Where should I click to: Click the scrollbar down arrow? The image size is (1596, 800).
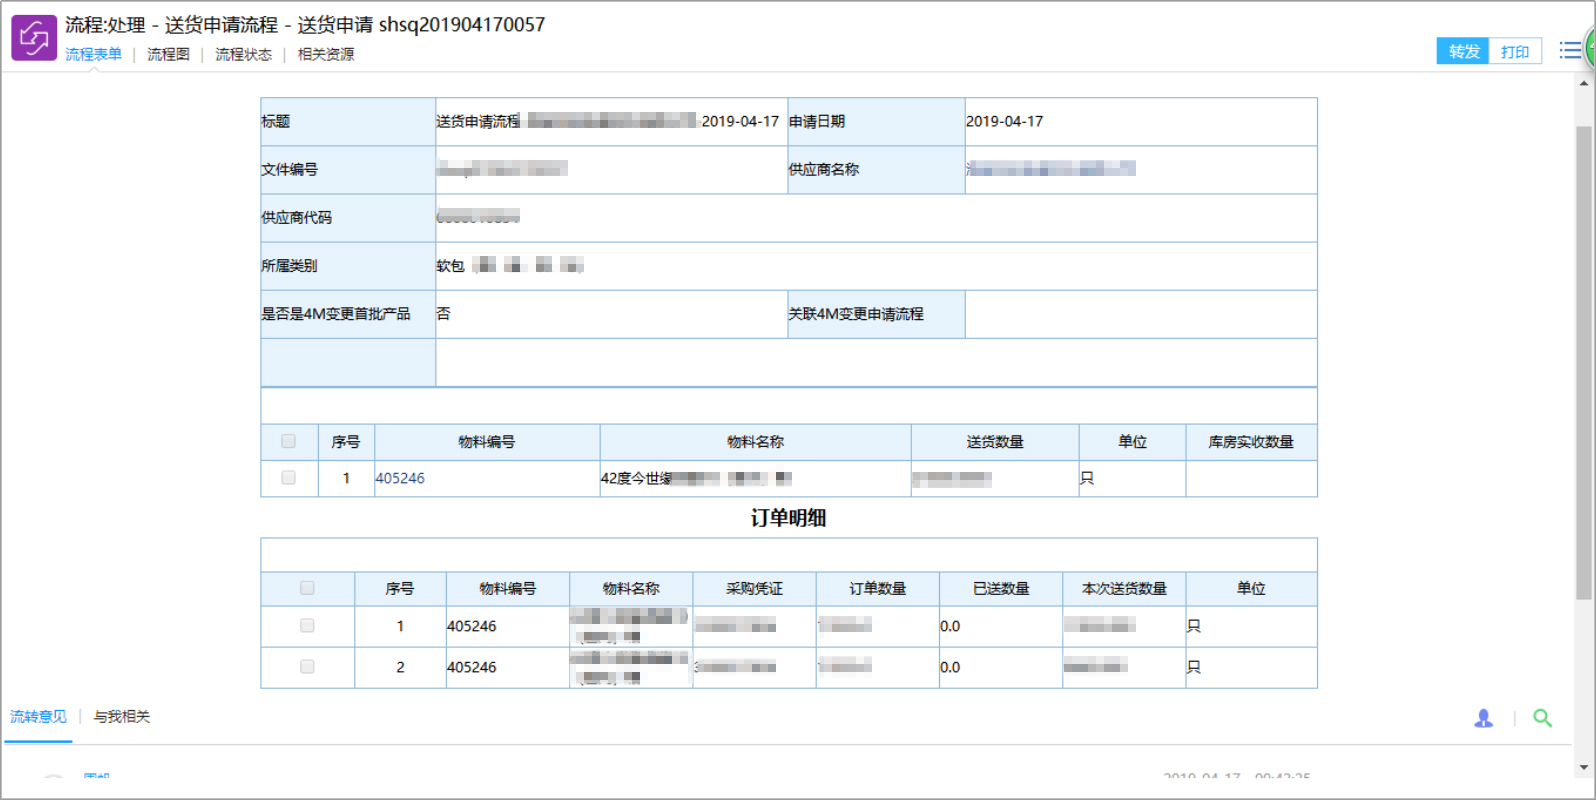click(x=1584, y=768)
